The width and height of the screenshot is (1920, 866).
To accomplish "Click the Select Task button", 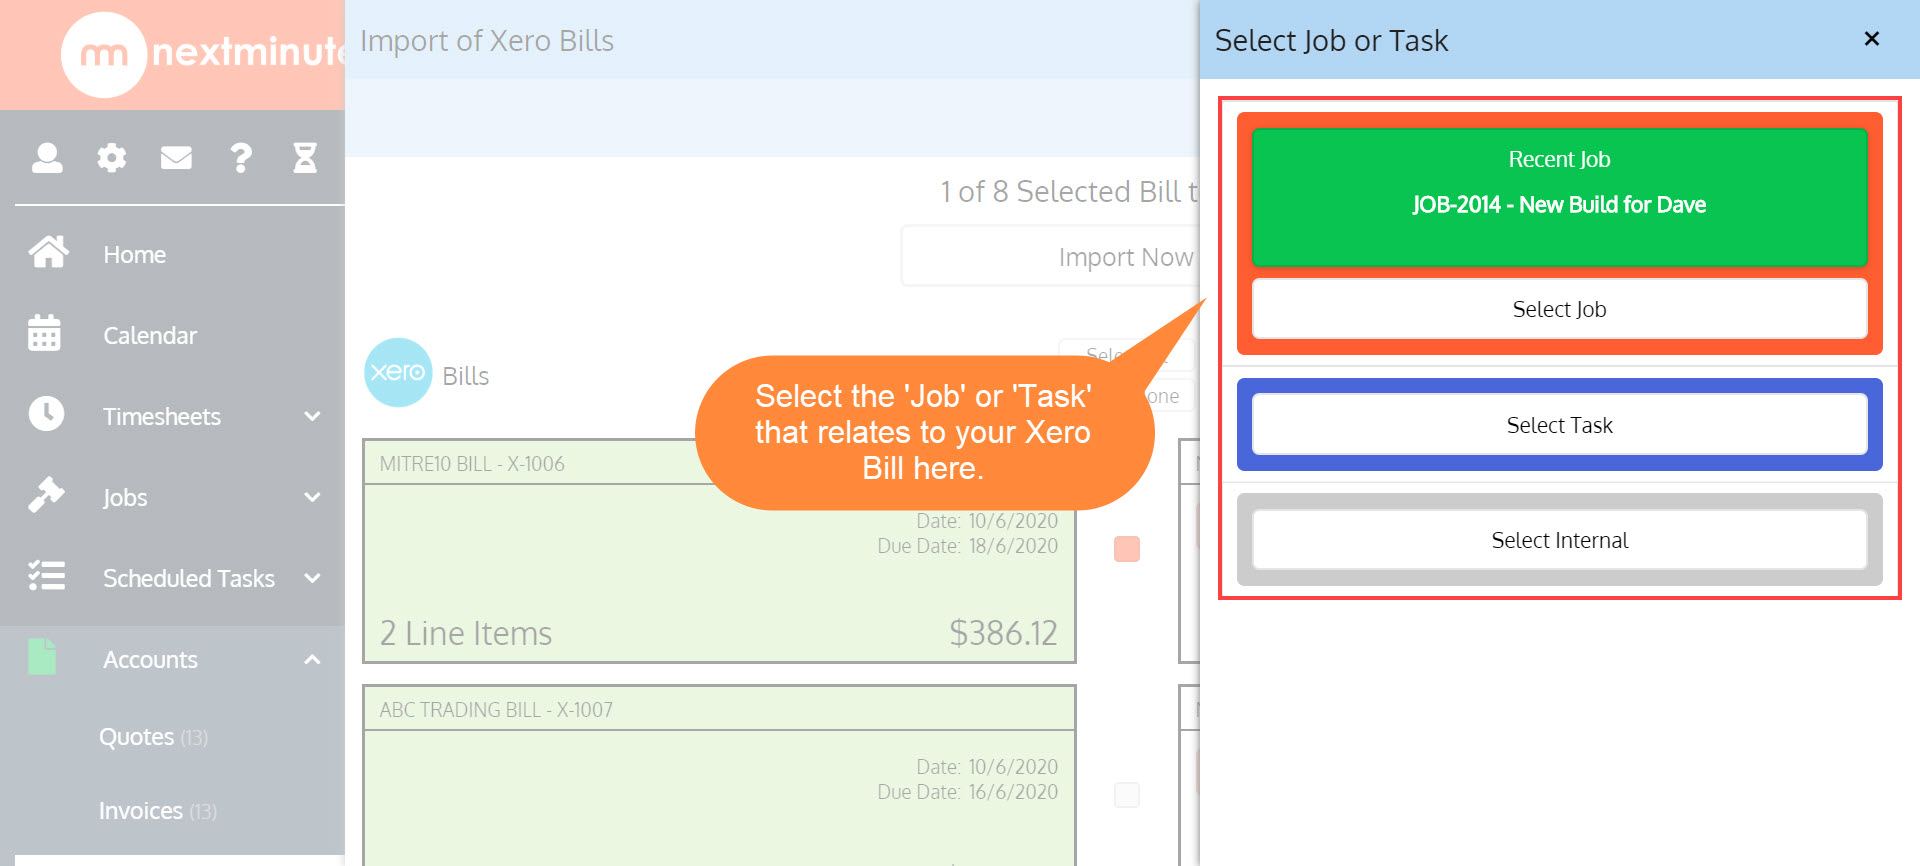I will (1559, 425).
